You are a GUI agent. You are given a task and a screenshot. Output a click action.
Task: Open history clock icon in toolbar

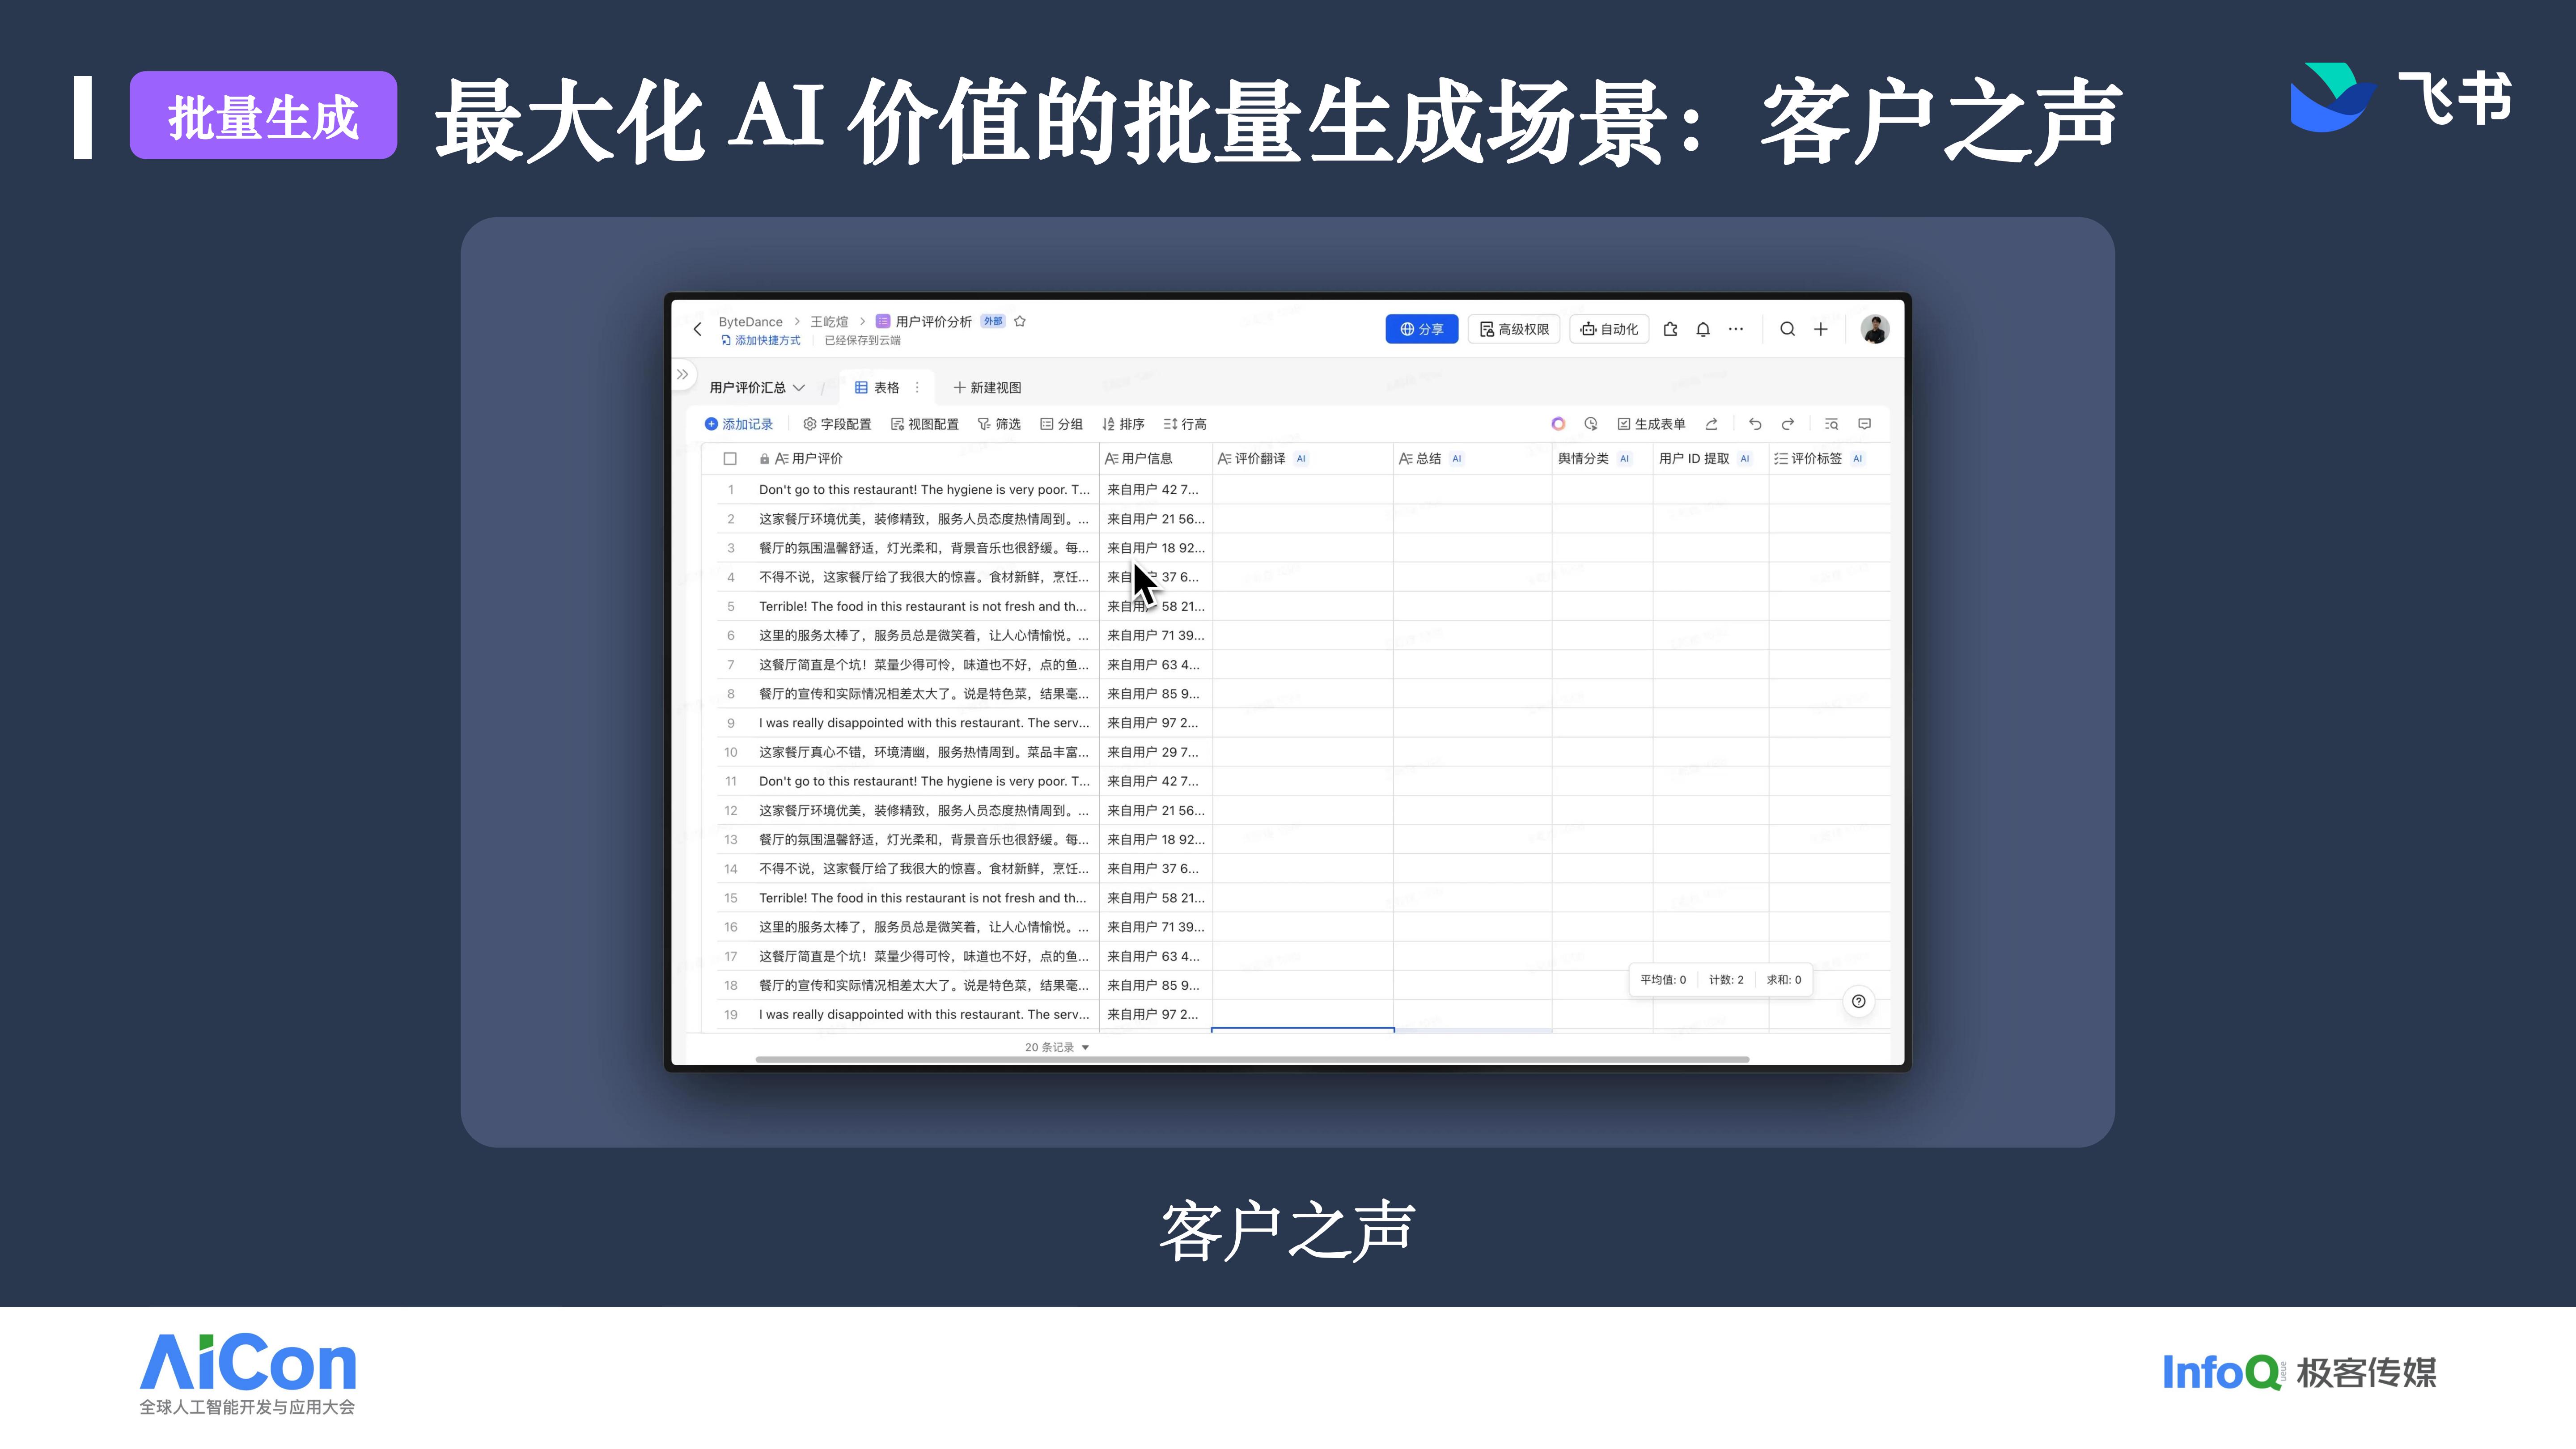point(1591,424)
